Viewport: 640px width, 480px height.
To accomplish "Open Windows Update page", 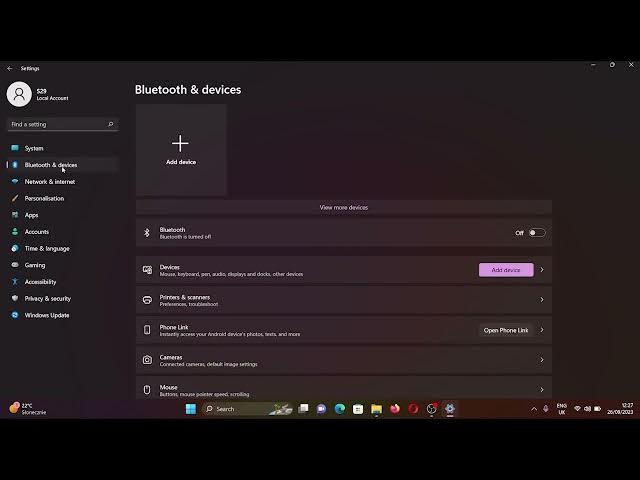I will 63,316.
